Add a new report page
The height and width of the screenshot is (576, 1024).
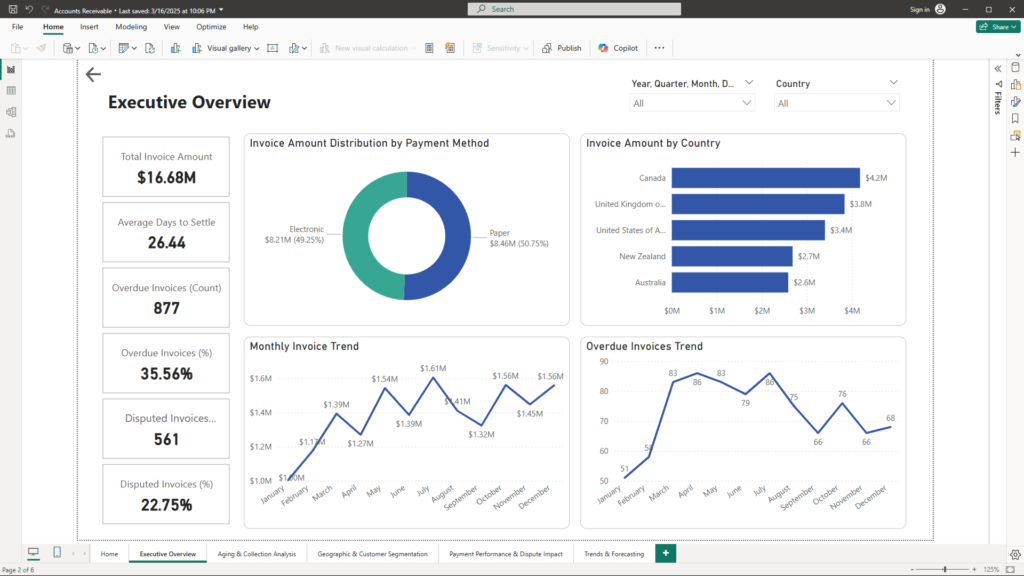pos(665,553)
